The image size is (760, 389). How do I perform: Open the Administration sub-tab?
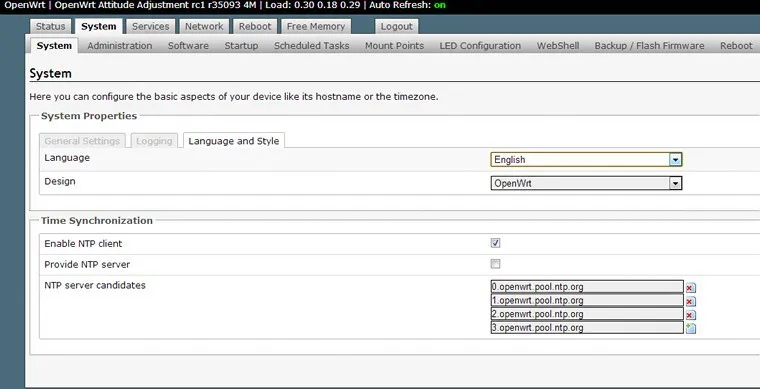[x=120, y=46]
